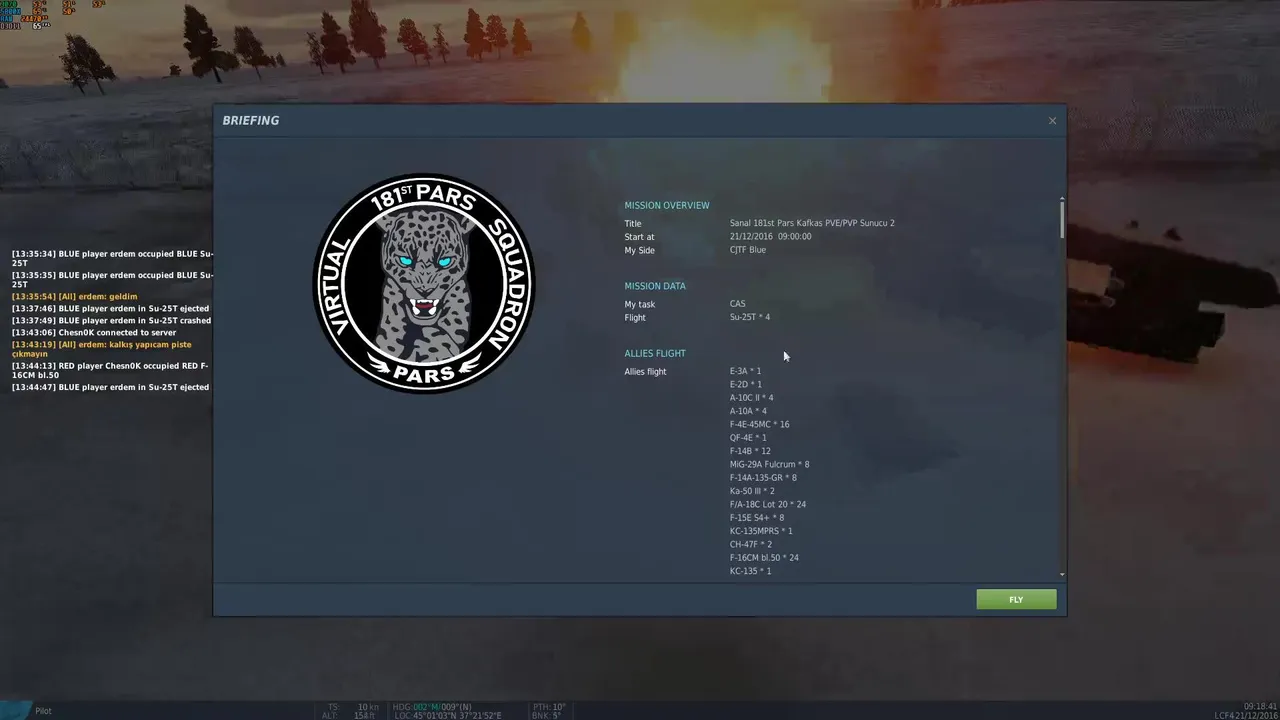Click the 'CAS' task value

[737, 304]
